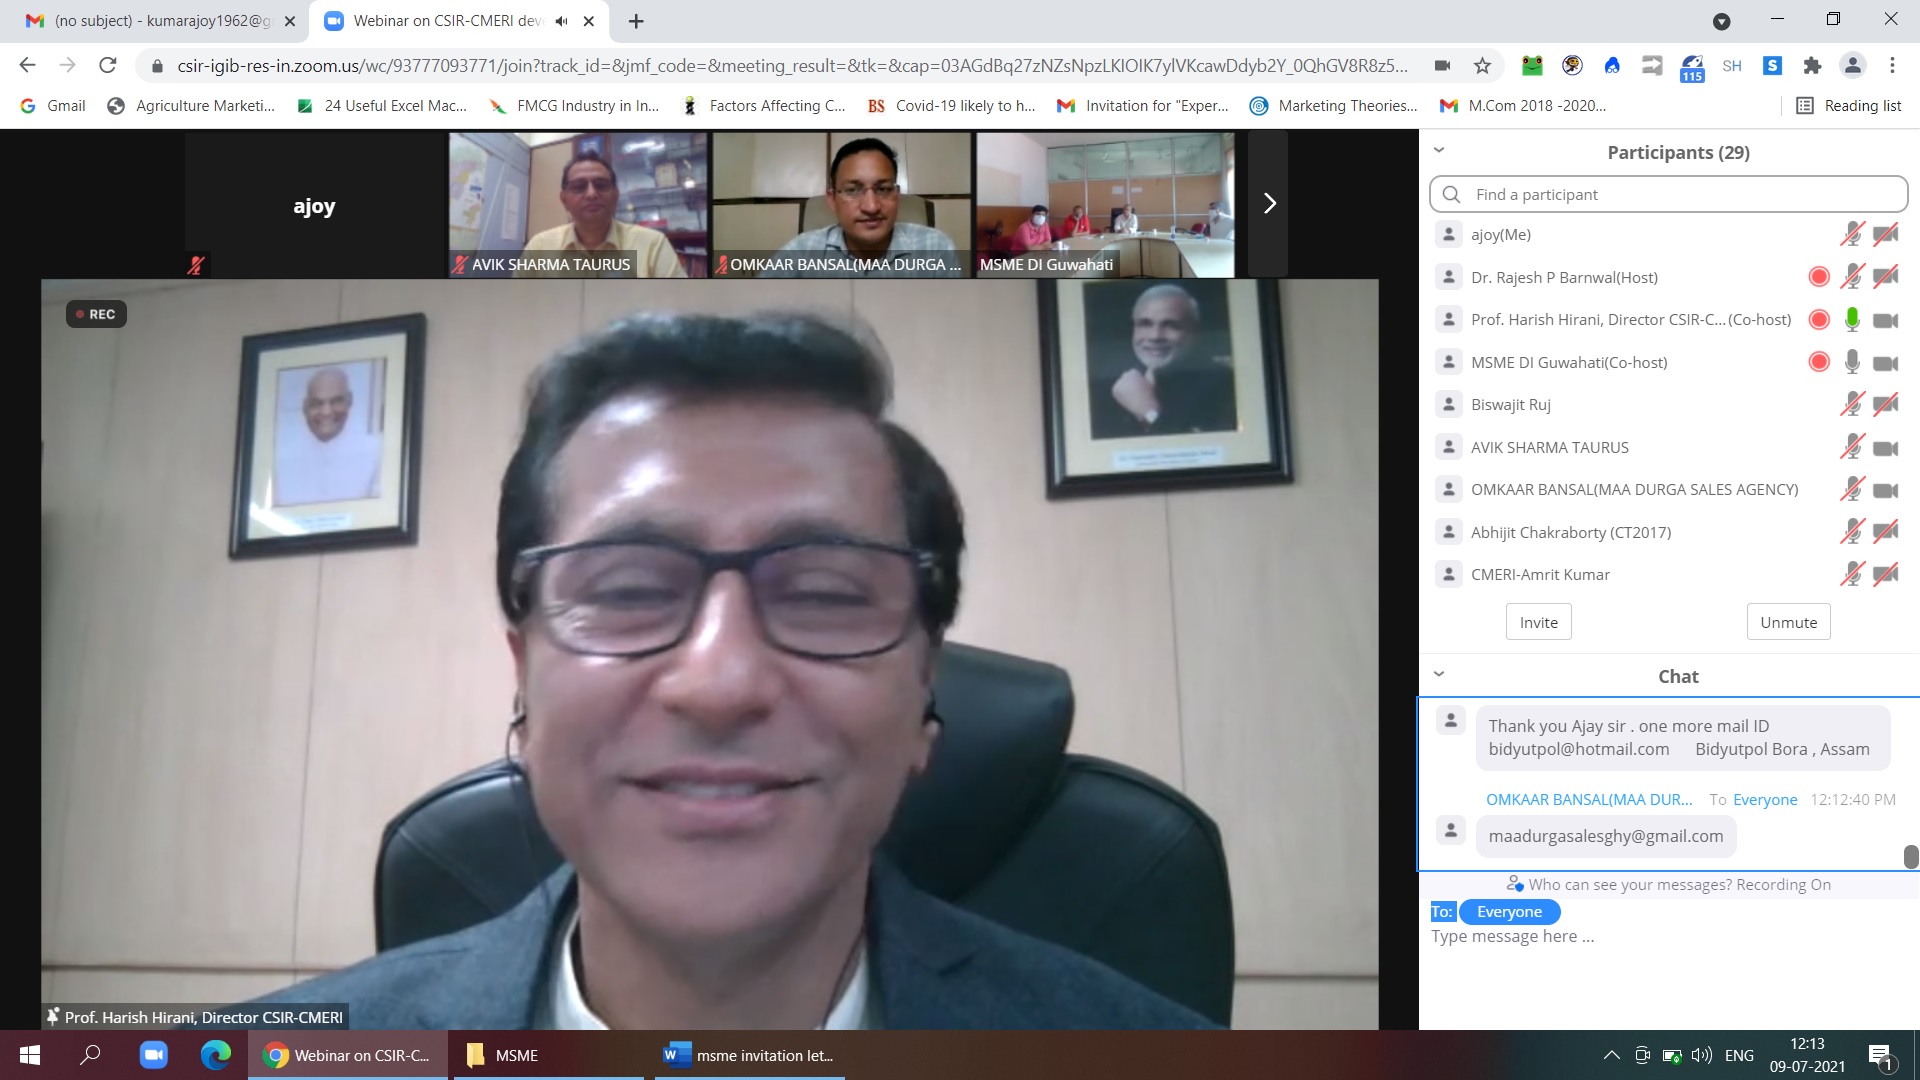This screenshot has height=1080, width=1920.
Task: Open Chrome extensions puzzle icon
Action: [x=1812, y=66]
